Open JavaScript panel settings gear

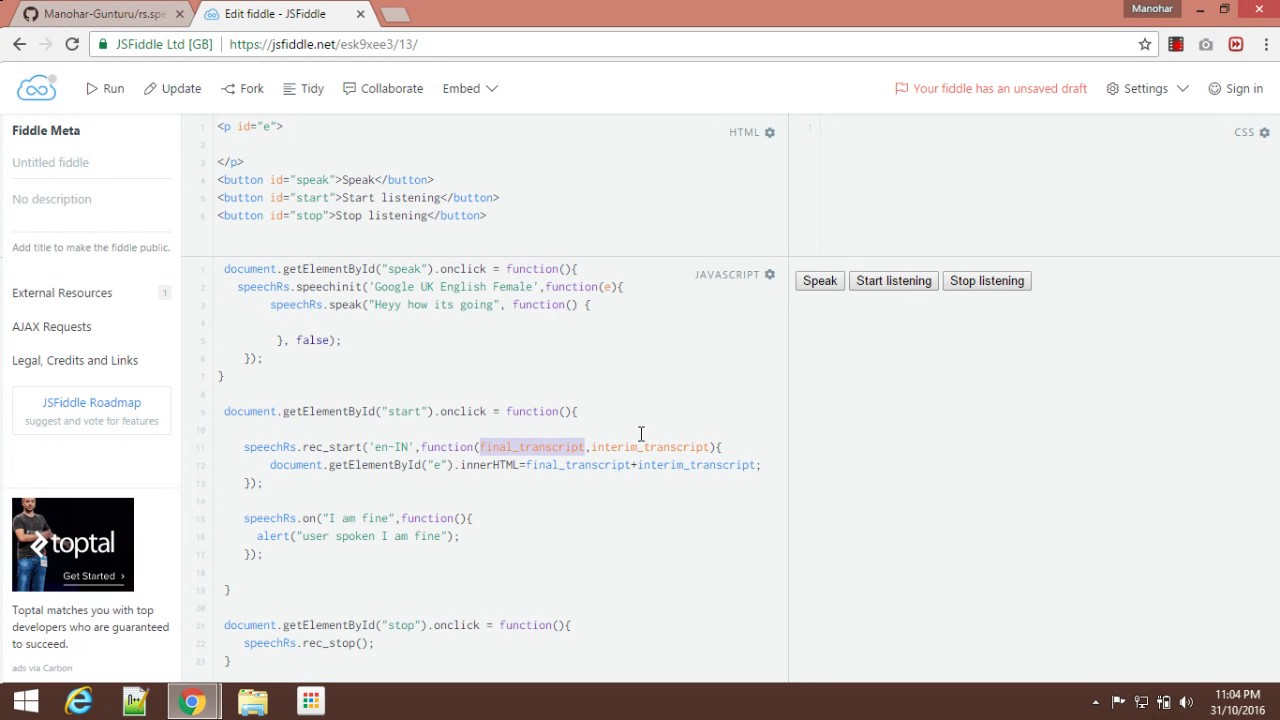770,274
